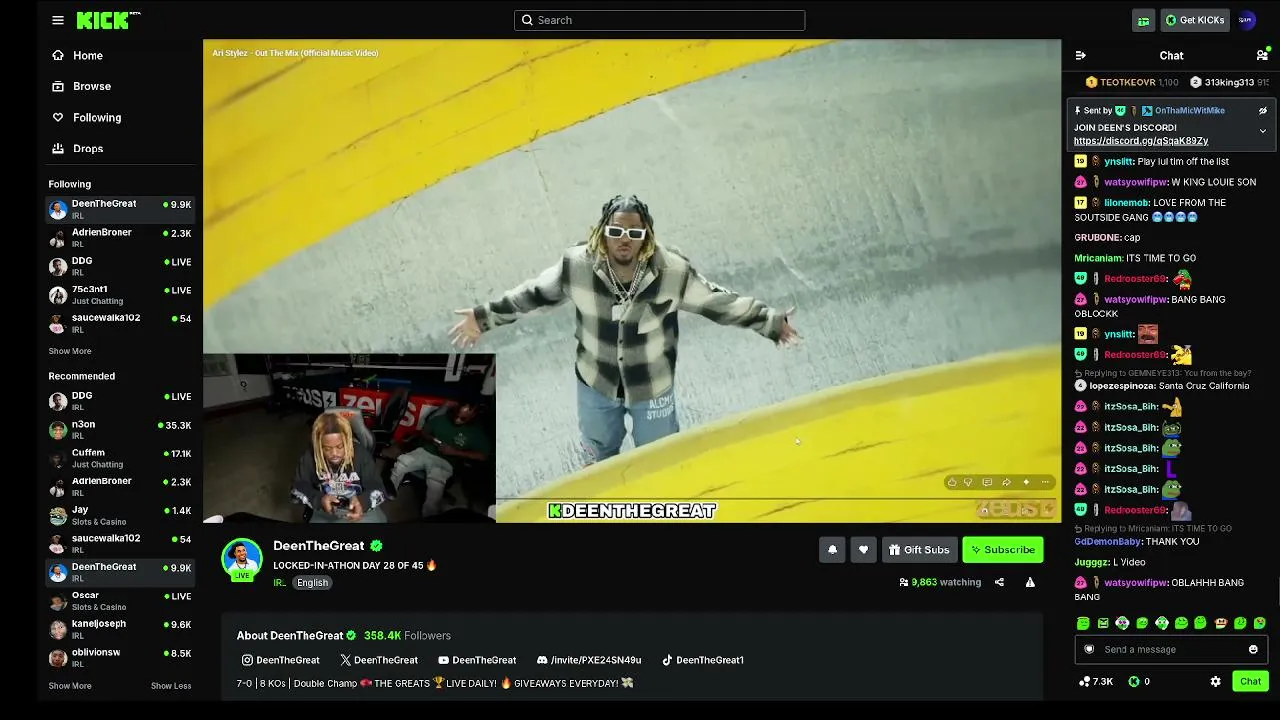
Task: Click the English language tag
Action: [x=312, y=583]
